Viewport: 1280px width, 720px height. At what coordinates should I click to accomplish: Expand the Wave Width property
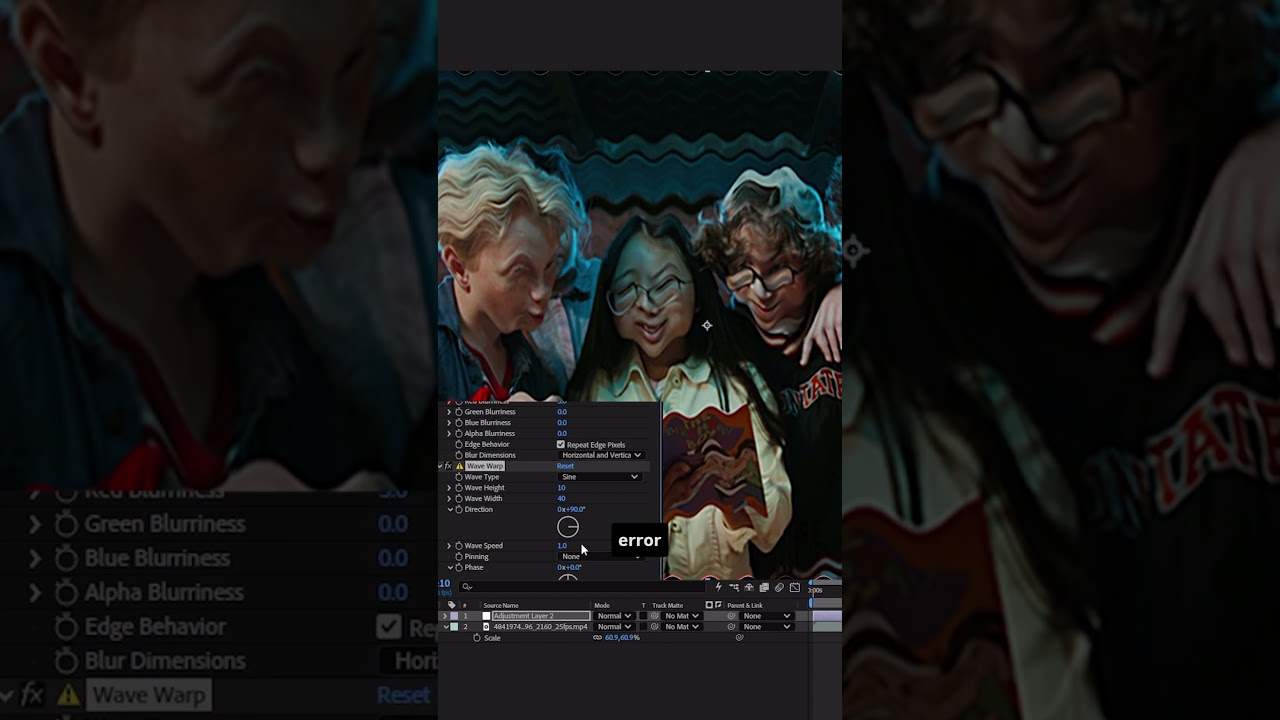[449, 499]
